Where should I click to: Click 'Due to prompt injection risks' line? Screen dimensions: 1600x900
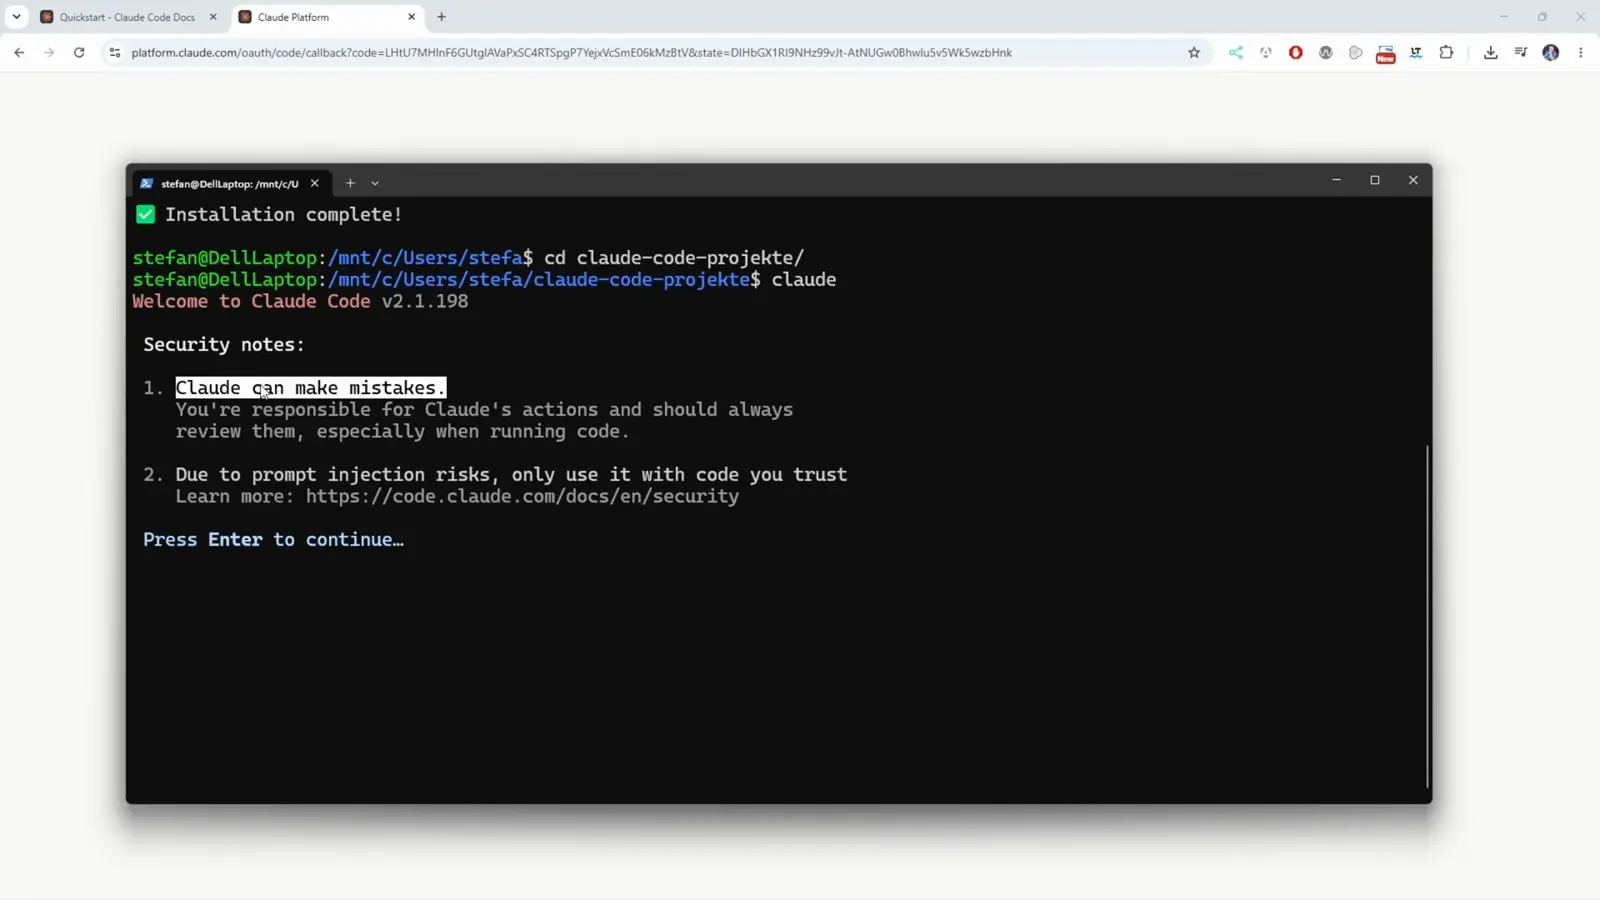(x=512, y=474)
